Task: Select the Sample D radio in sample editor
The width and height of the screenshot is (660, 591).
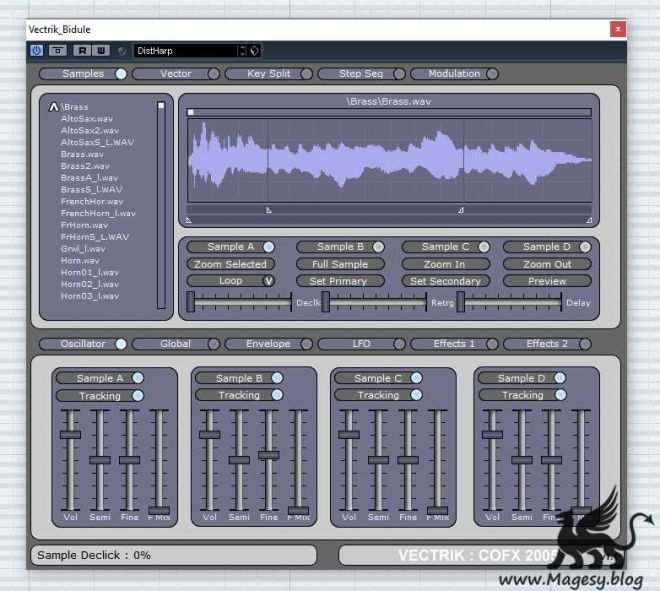Action: point(585,247)
